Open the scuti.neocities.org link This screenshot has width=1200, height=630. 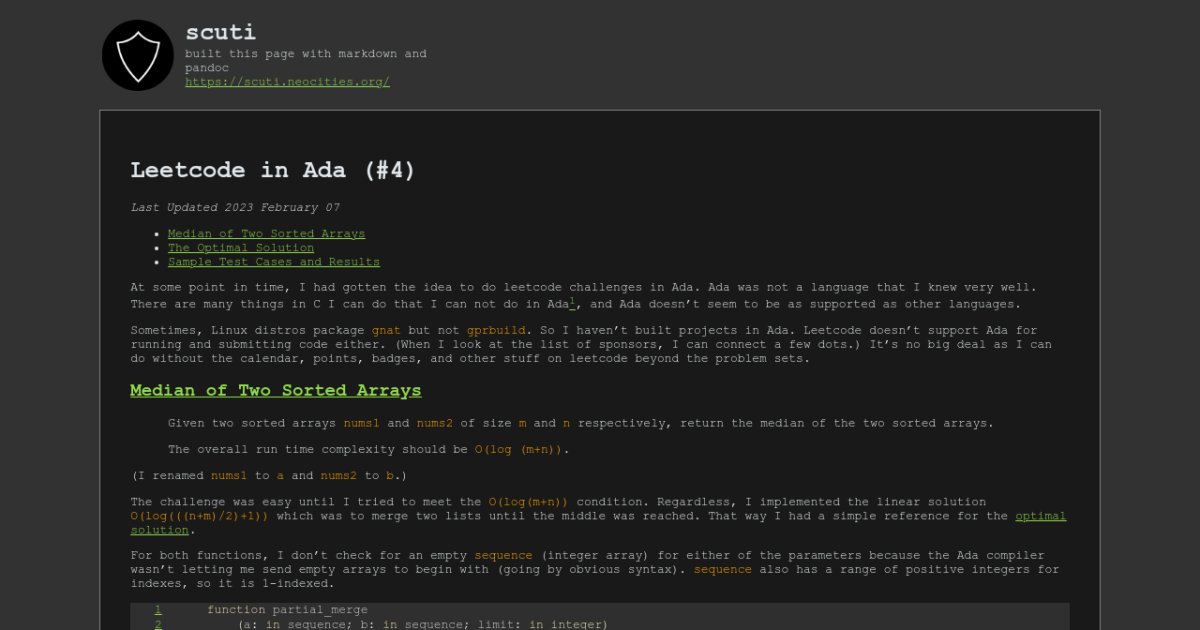(287, 82)
